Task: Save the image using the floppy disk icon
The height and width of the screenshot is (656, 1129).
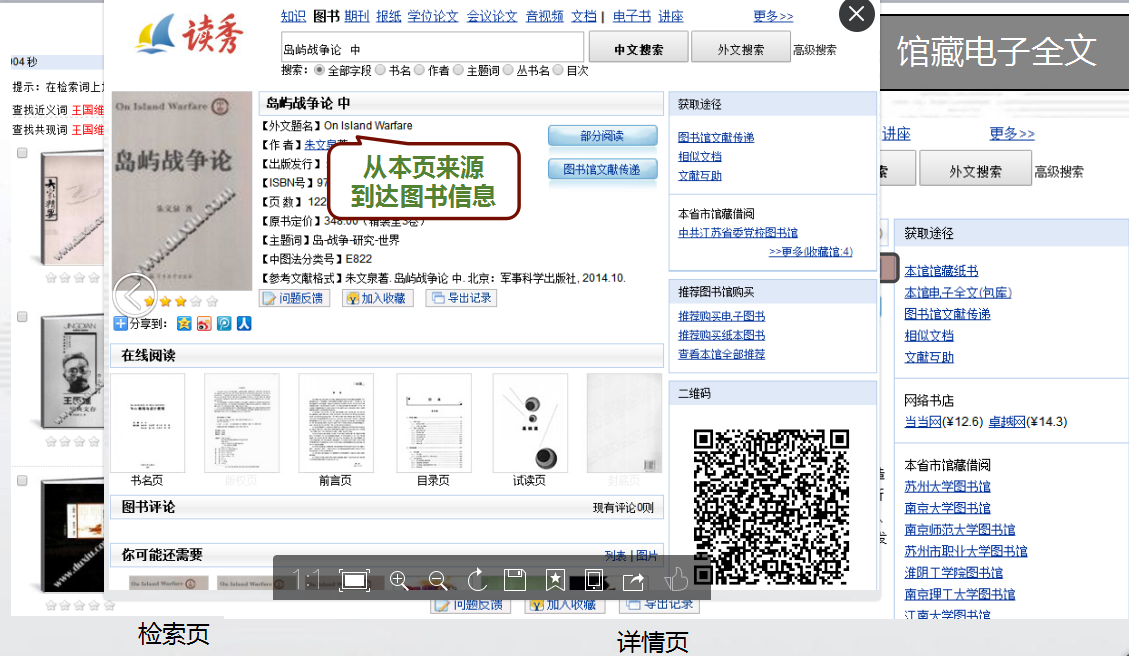Action: [516, 580]
